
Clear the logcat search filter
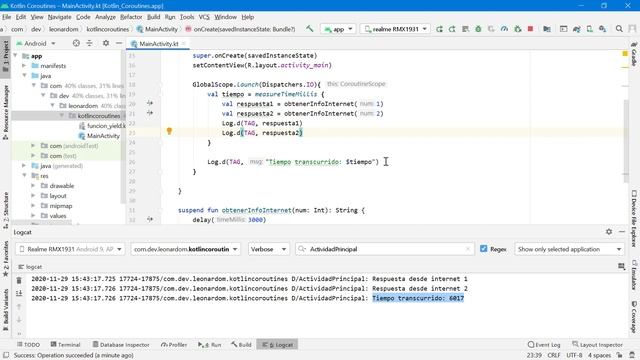tap(468, 249)
